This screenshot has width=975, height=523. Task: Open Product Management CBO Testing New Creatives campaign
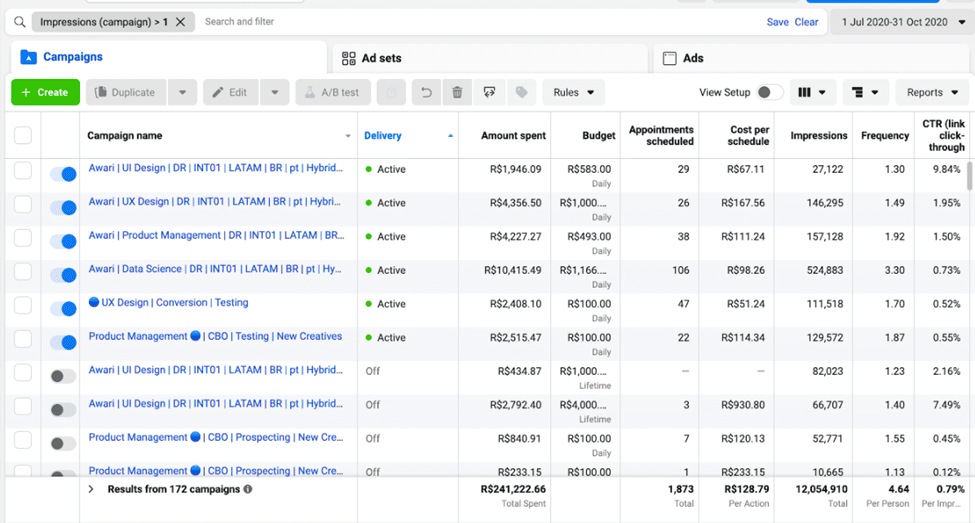pos(215,336)
